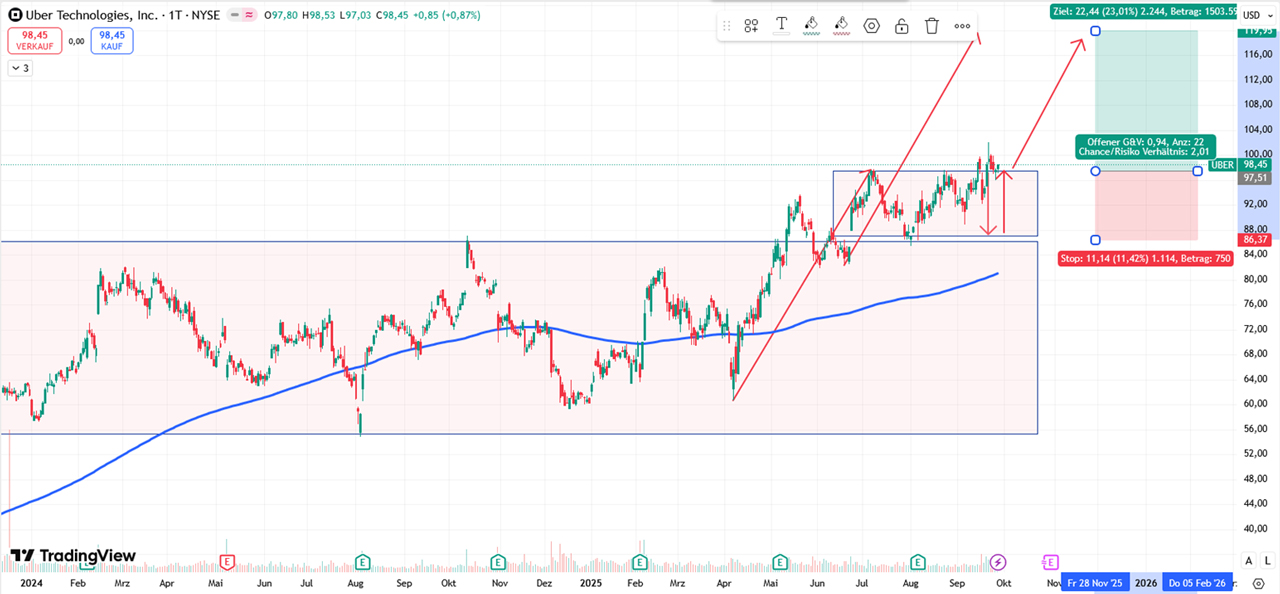
Task: Open drawing settings hexagon icon in toolbar
Action: click(871, 26)
